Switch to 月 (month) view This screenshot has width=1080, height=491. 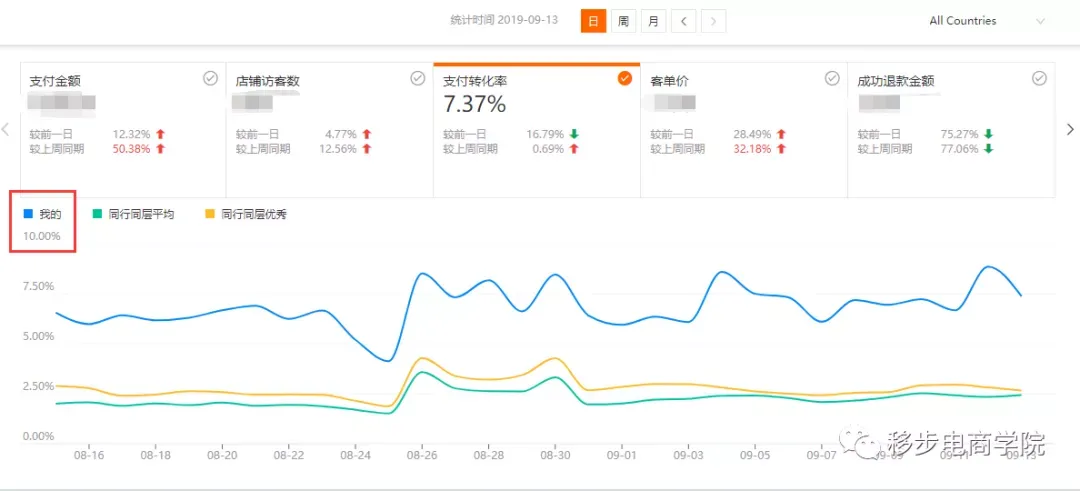click(653, 21)
